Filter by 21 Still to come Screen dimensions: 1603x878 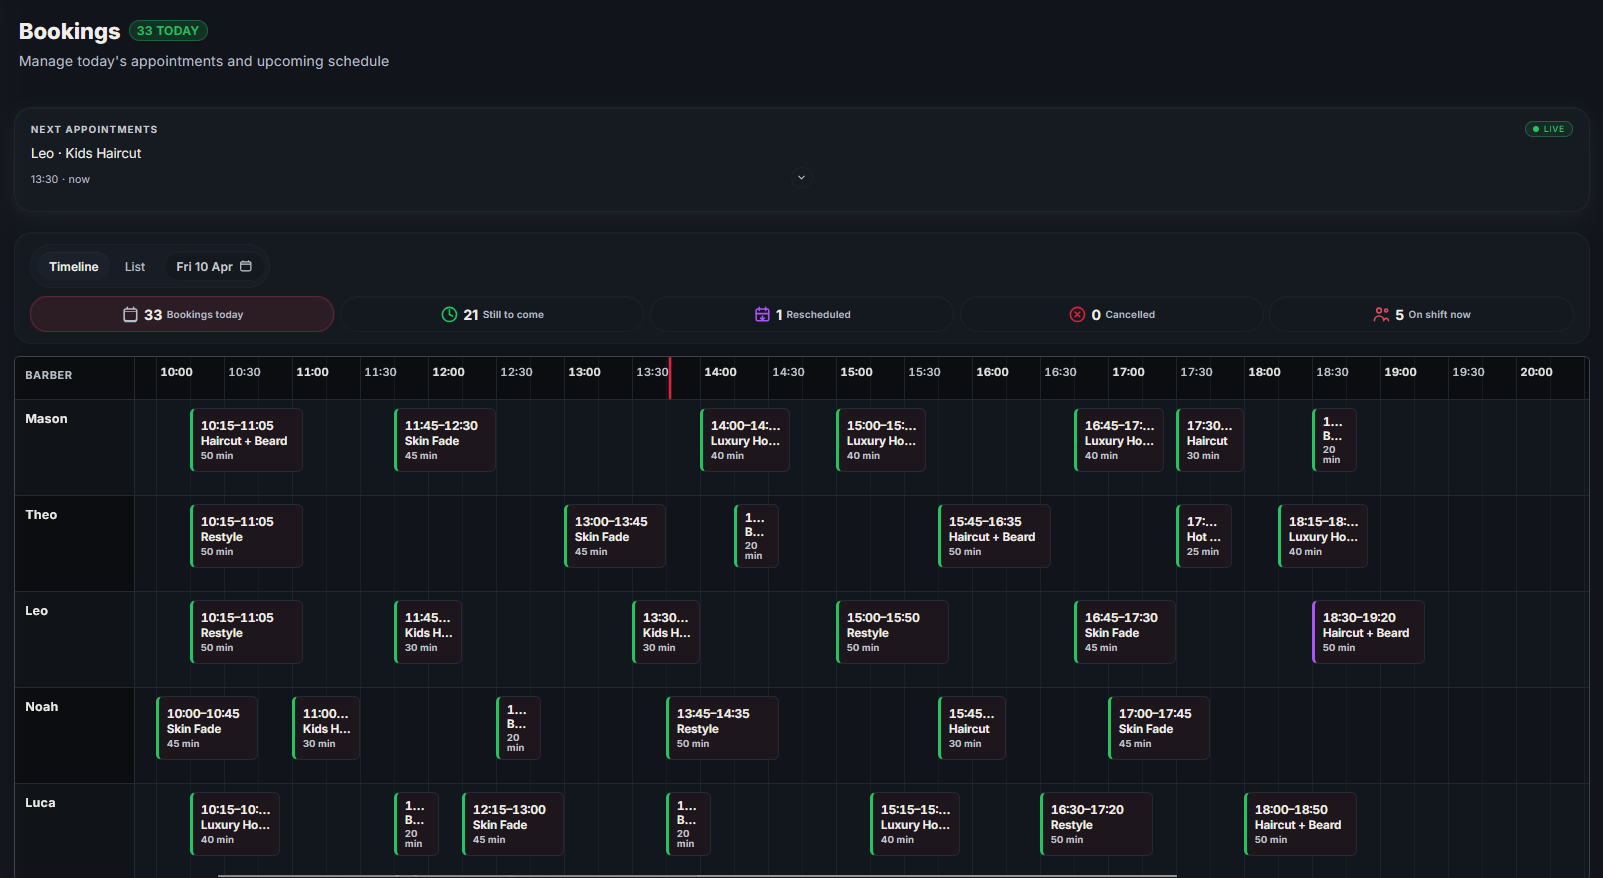(x=492, y=315)
